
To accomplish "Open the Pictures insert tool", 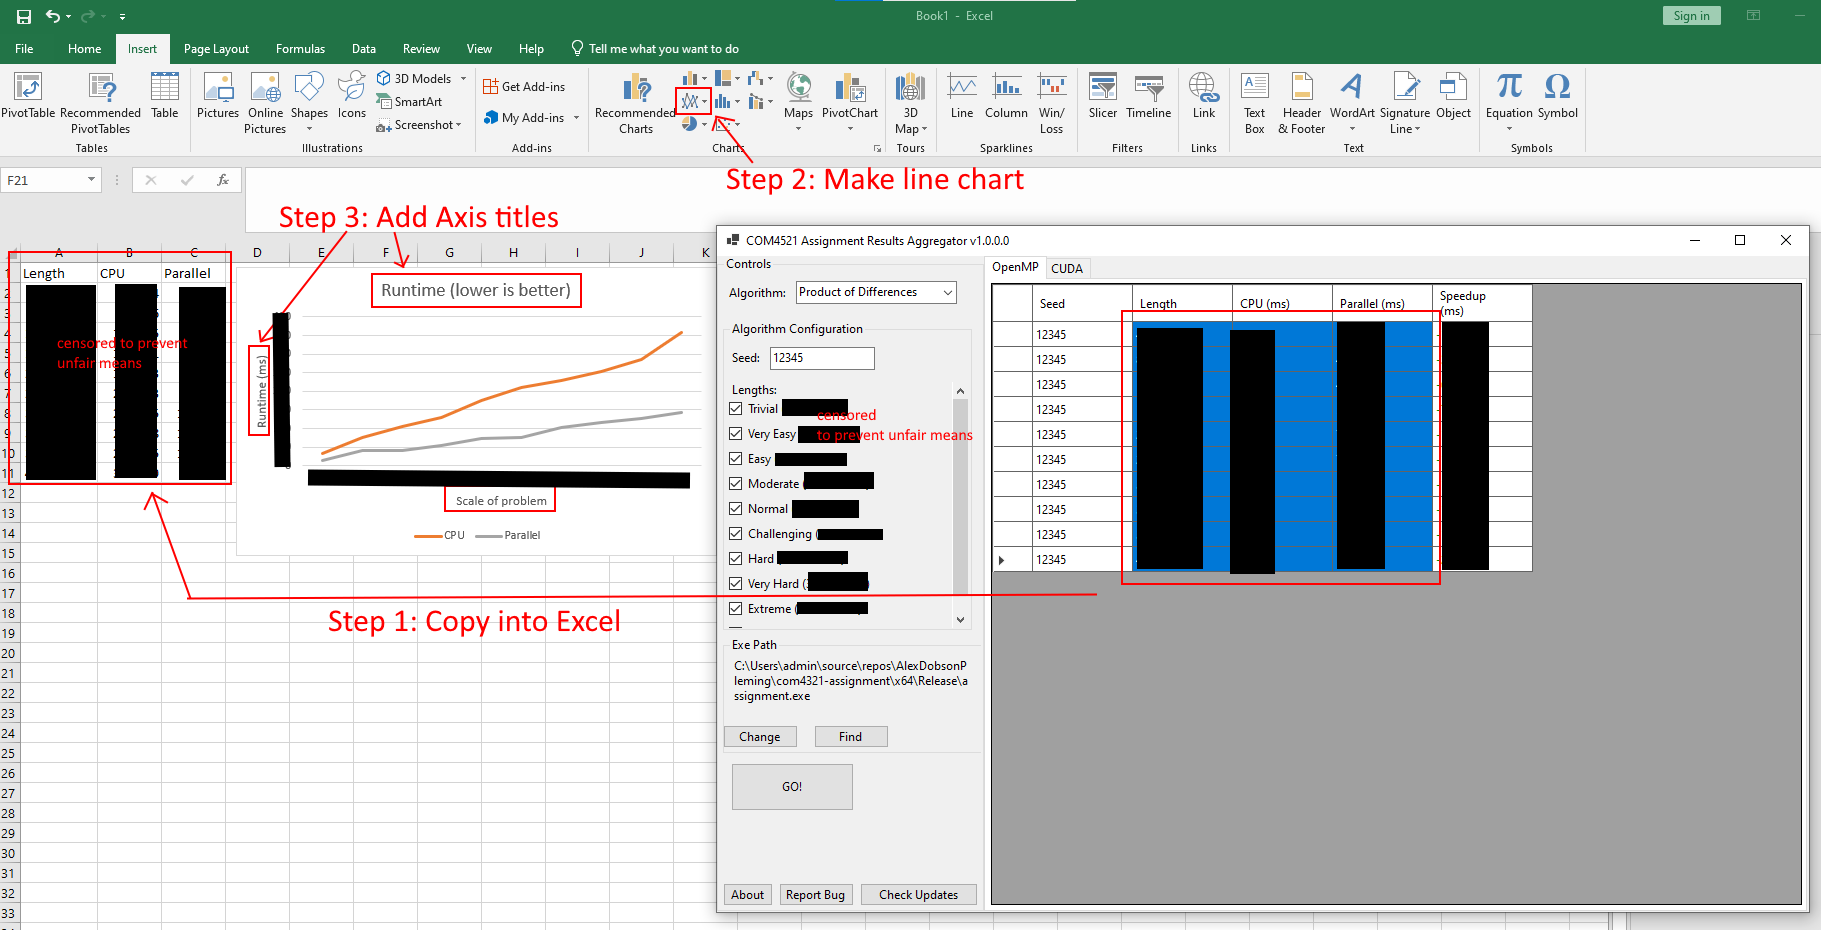I will click(x=217, y=88).
